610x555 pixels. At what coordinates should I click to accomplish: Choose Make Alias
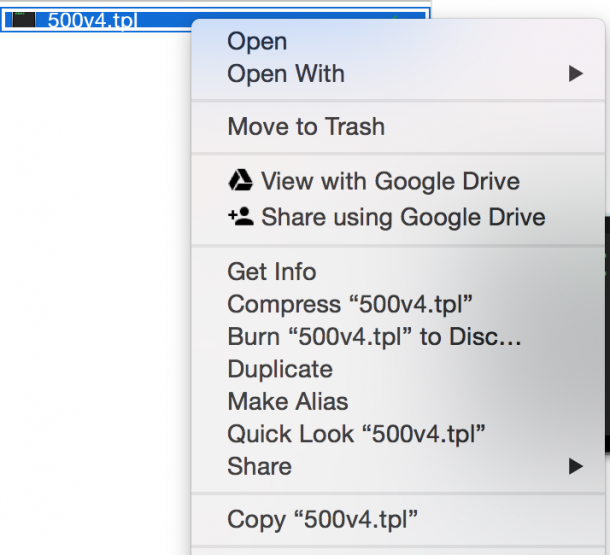coord(288,401)
